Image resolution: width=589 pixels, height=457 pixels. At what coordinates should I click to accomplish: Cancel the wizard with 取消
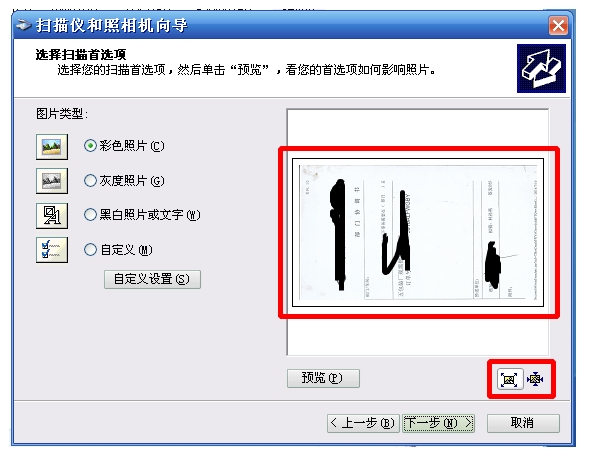pos(523,423)
